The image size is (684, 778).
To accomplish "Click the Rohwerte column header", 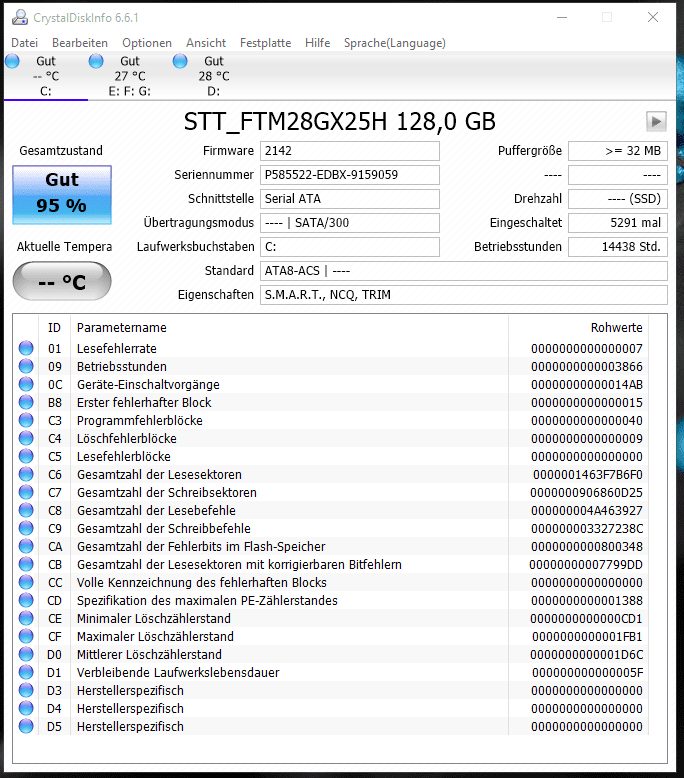I will point(578,327).
